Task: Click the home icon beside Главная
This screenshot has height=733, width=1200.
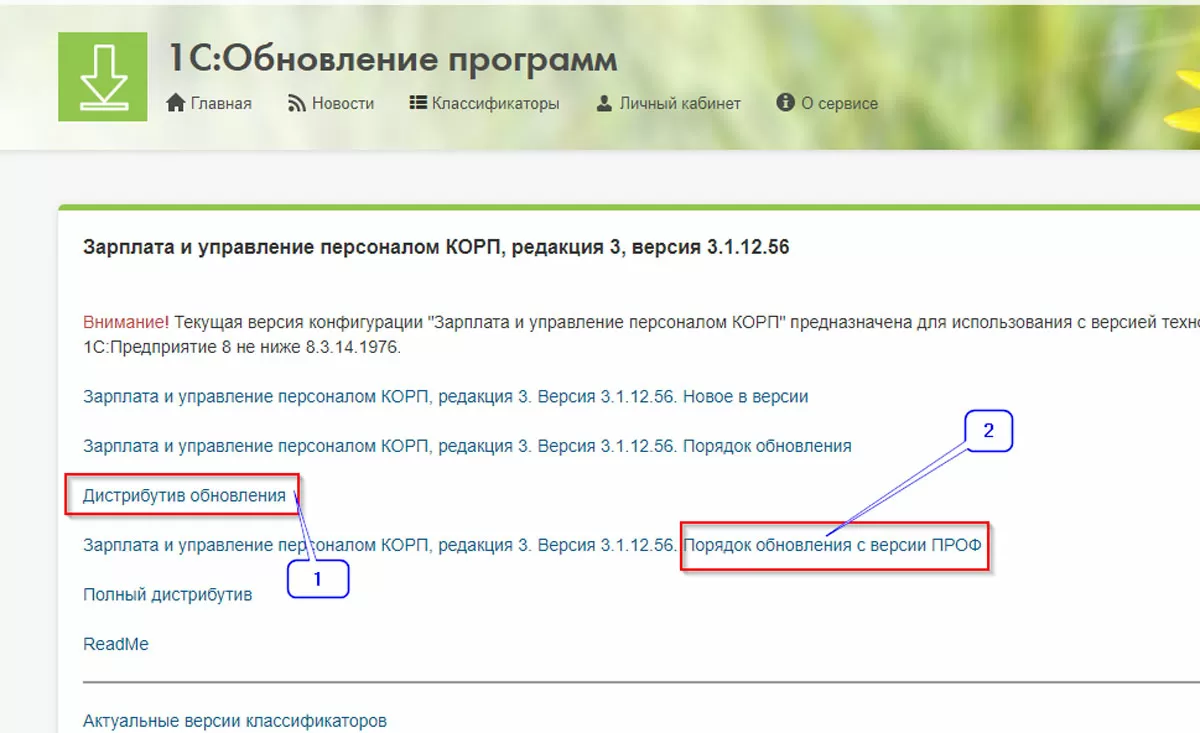Action: click(x=176, y=103)
